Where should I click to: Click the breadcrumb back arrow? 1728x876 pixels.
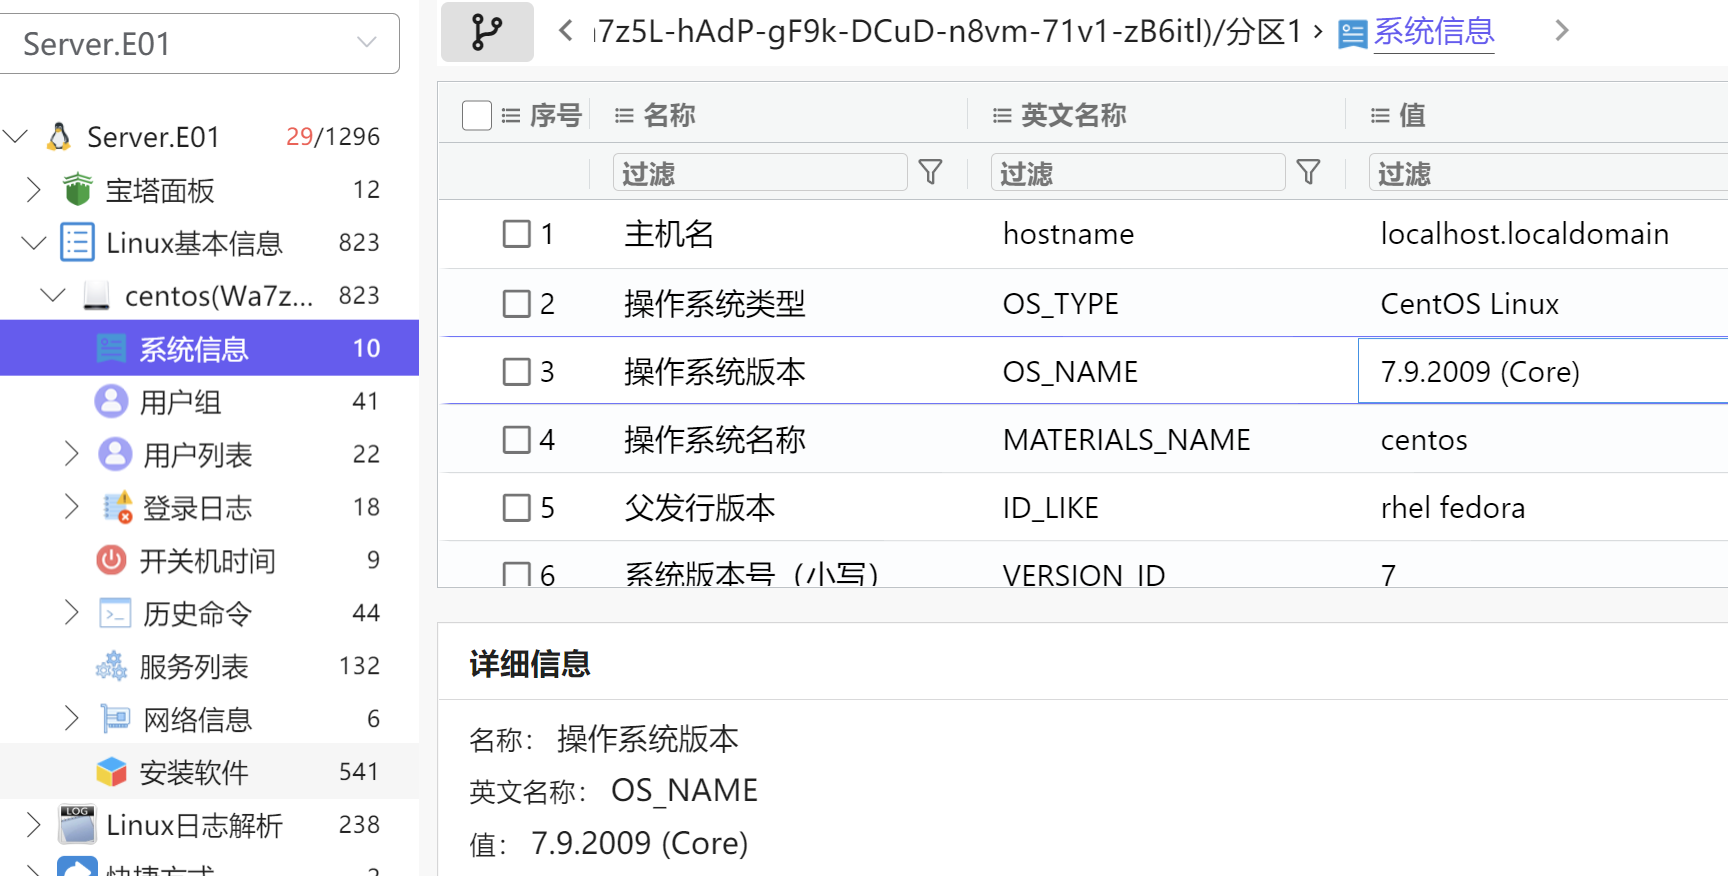point(566,31)
